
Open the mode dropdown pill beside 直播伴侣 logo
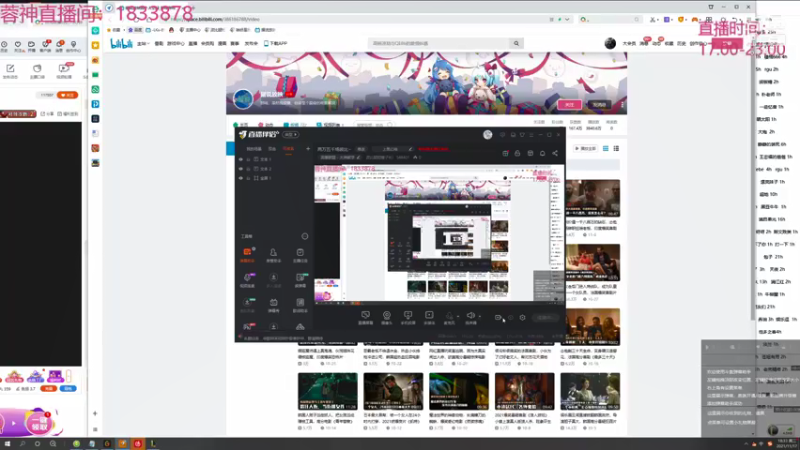click(x=291, y=135)
